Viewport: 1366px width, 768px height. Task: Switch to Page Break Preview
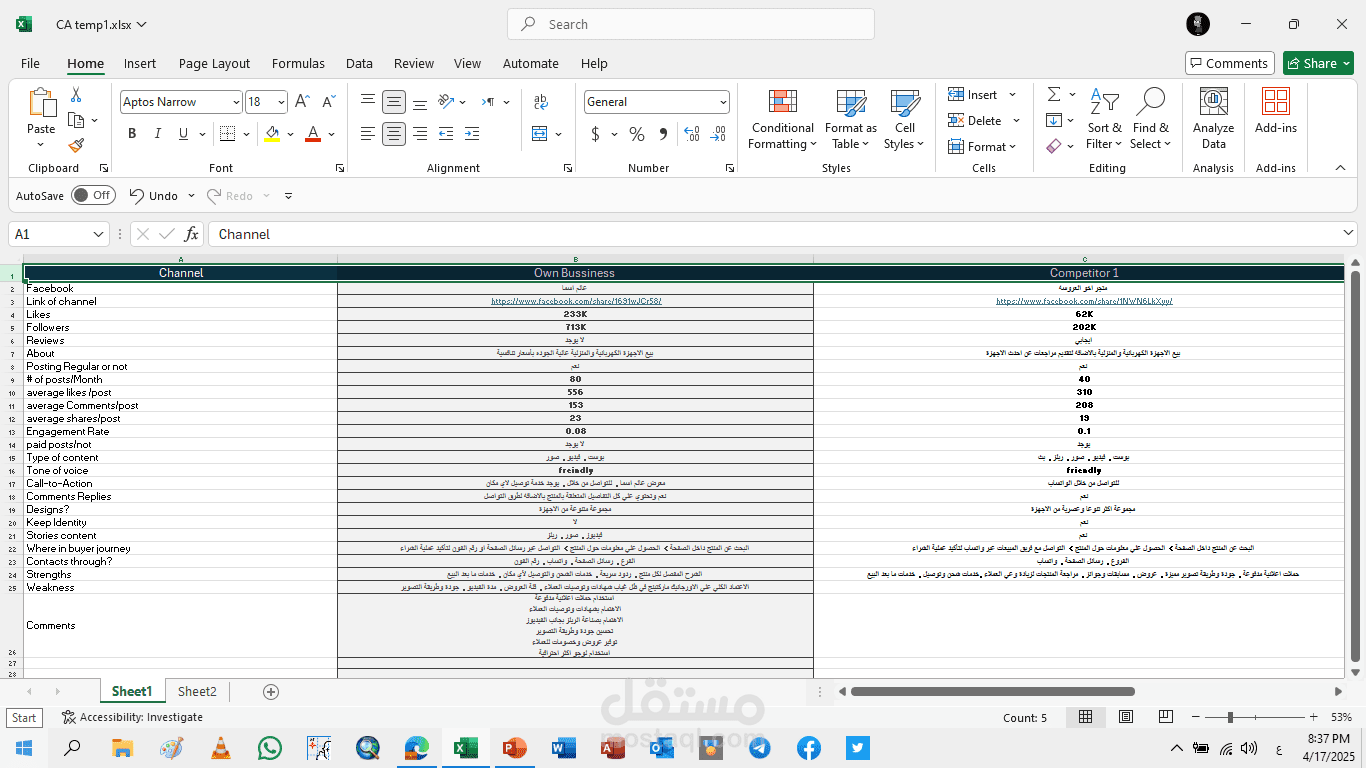click(x=1166, y=717)
